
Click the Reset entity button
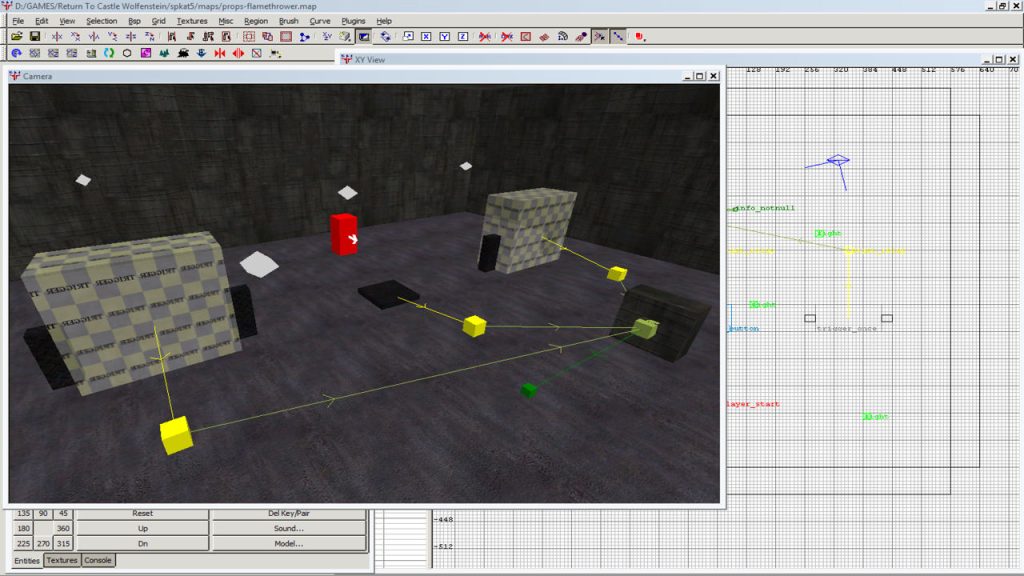tap(144, 514)
